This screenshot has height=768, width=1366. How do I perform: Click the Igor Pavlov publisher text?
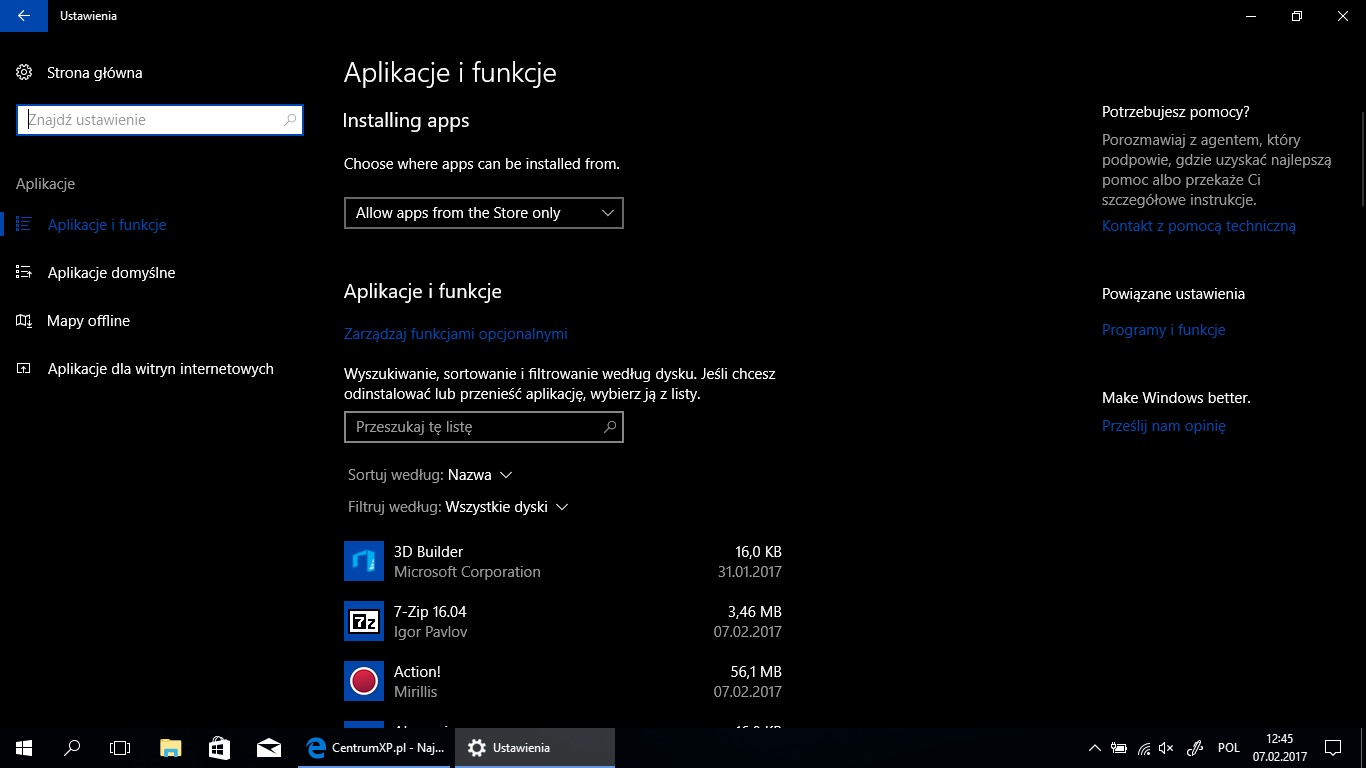[x=431, y=632]
